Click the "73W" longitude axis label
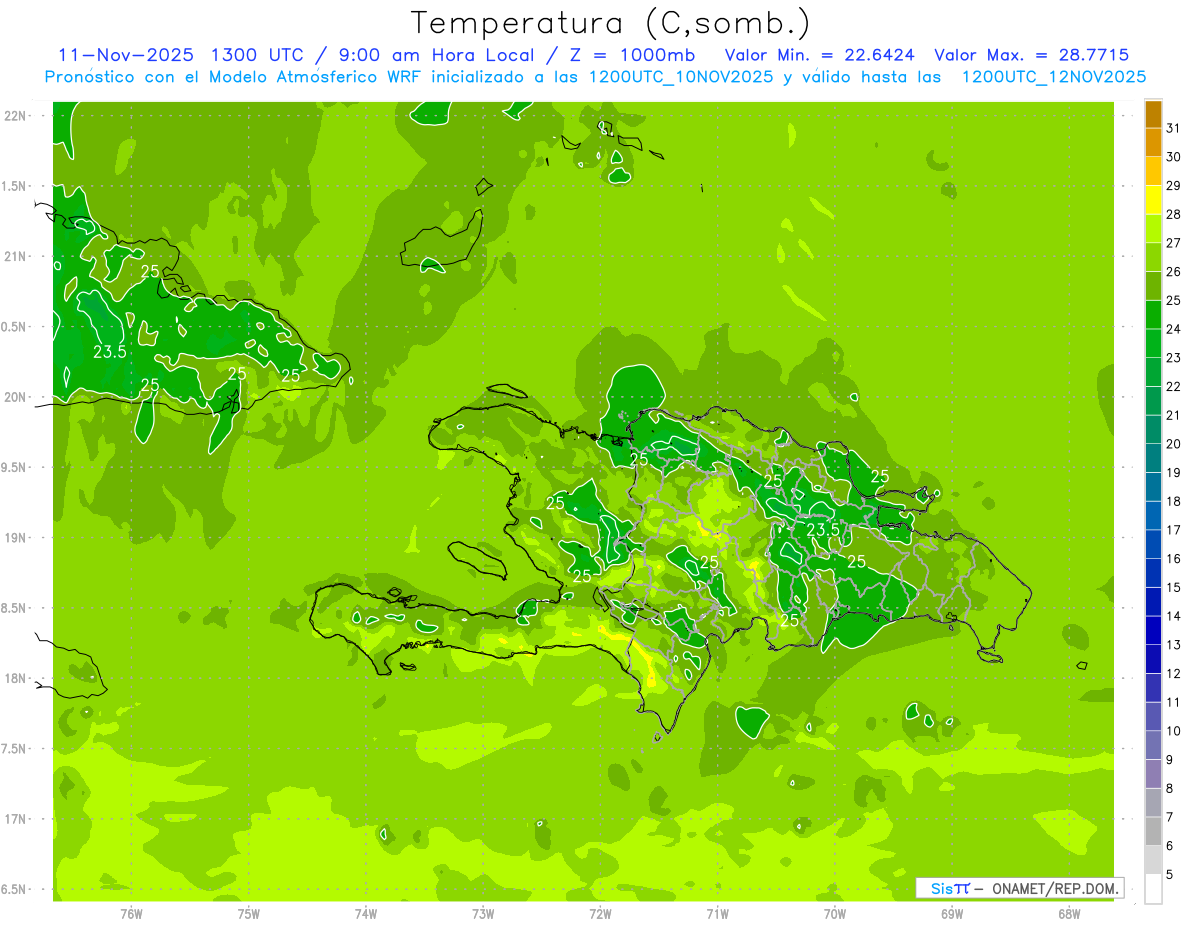Image resolution: width=1200 pixels, height=927 pixels. click(x=483, y=913)
